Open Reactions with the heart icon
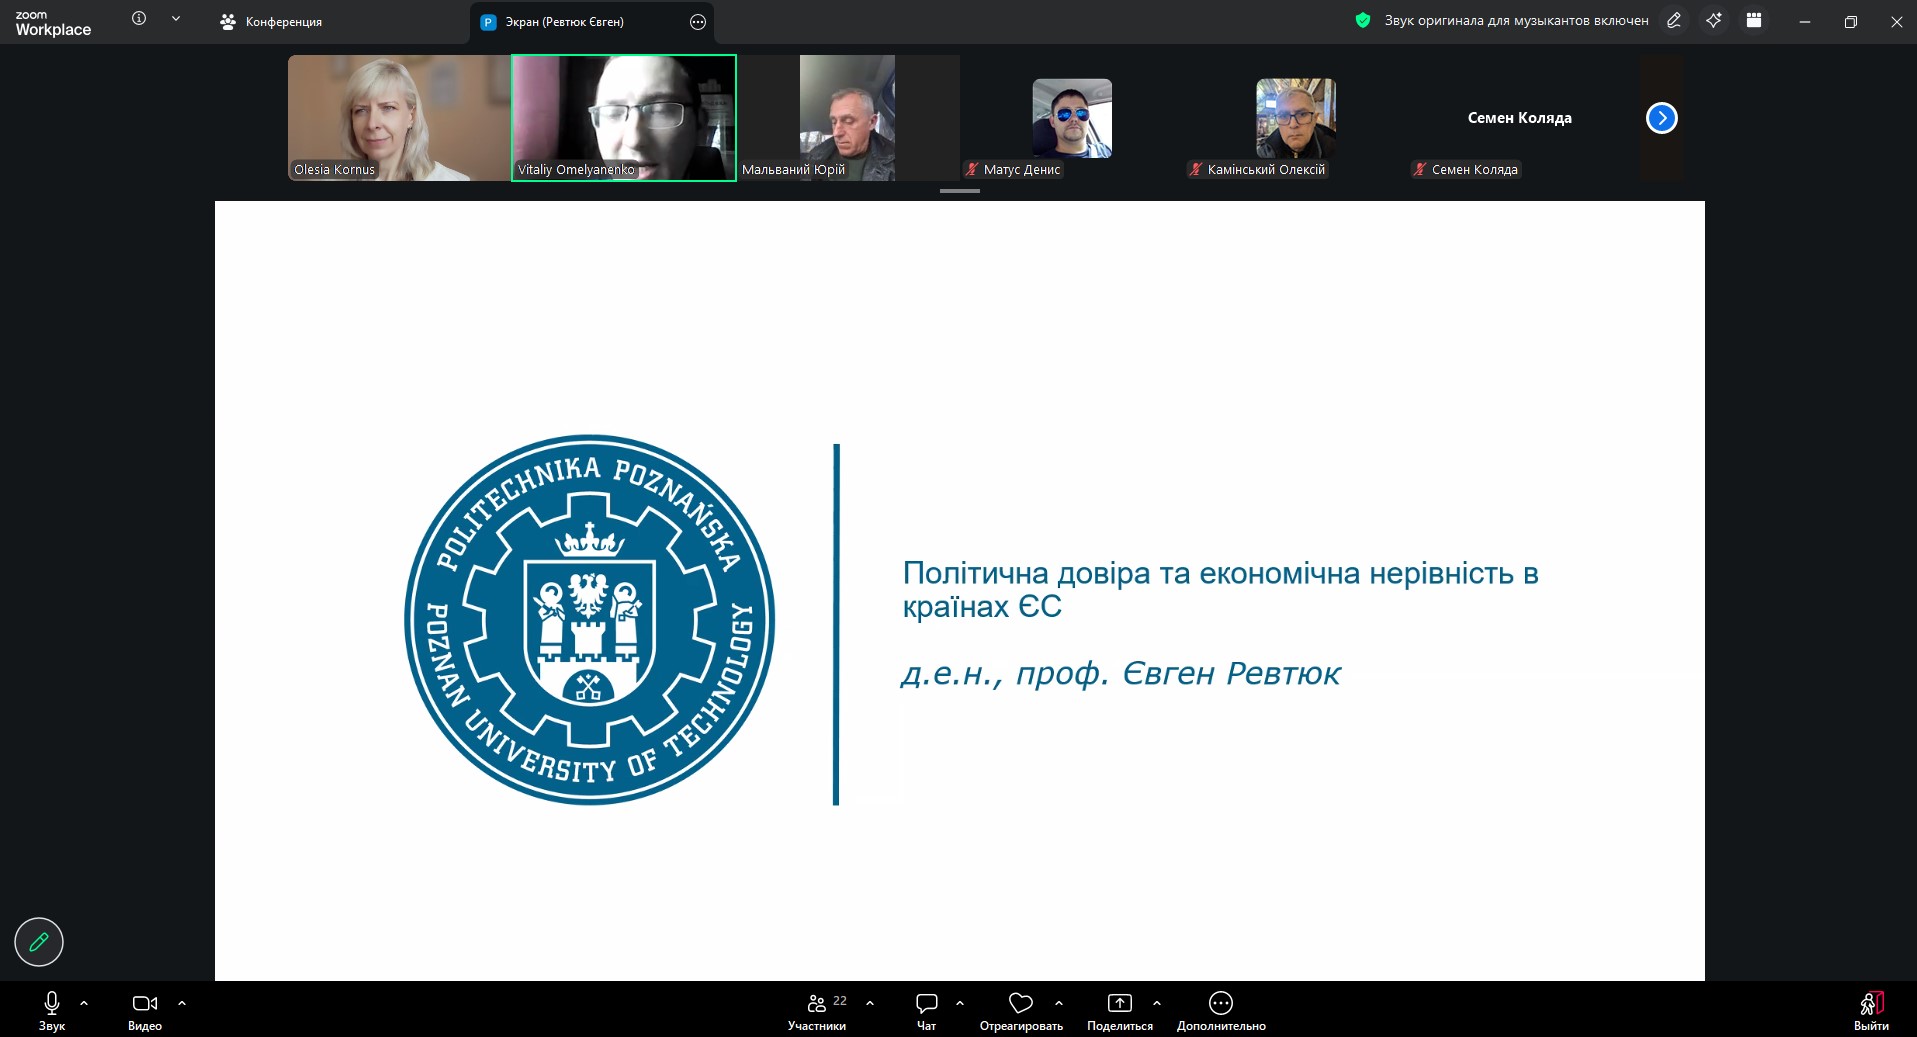 point(1020,1003)
